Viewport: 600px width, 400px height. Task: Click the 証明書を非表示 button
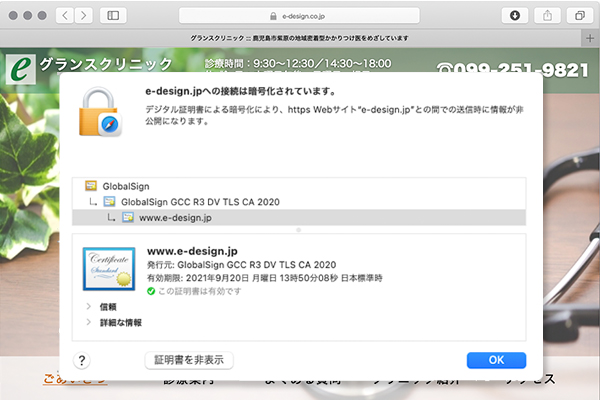(189, 360)
